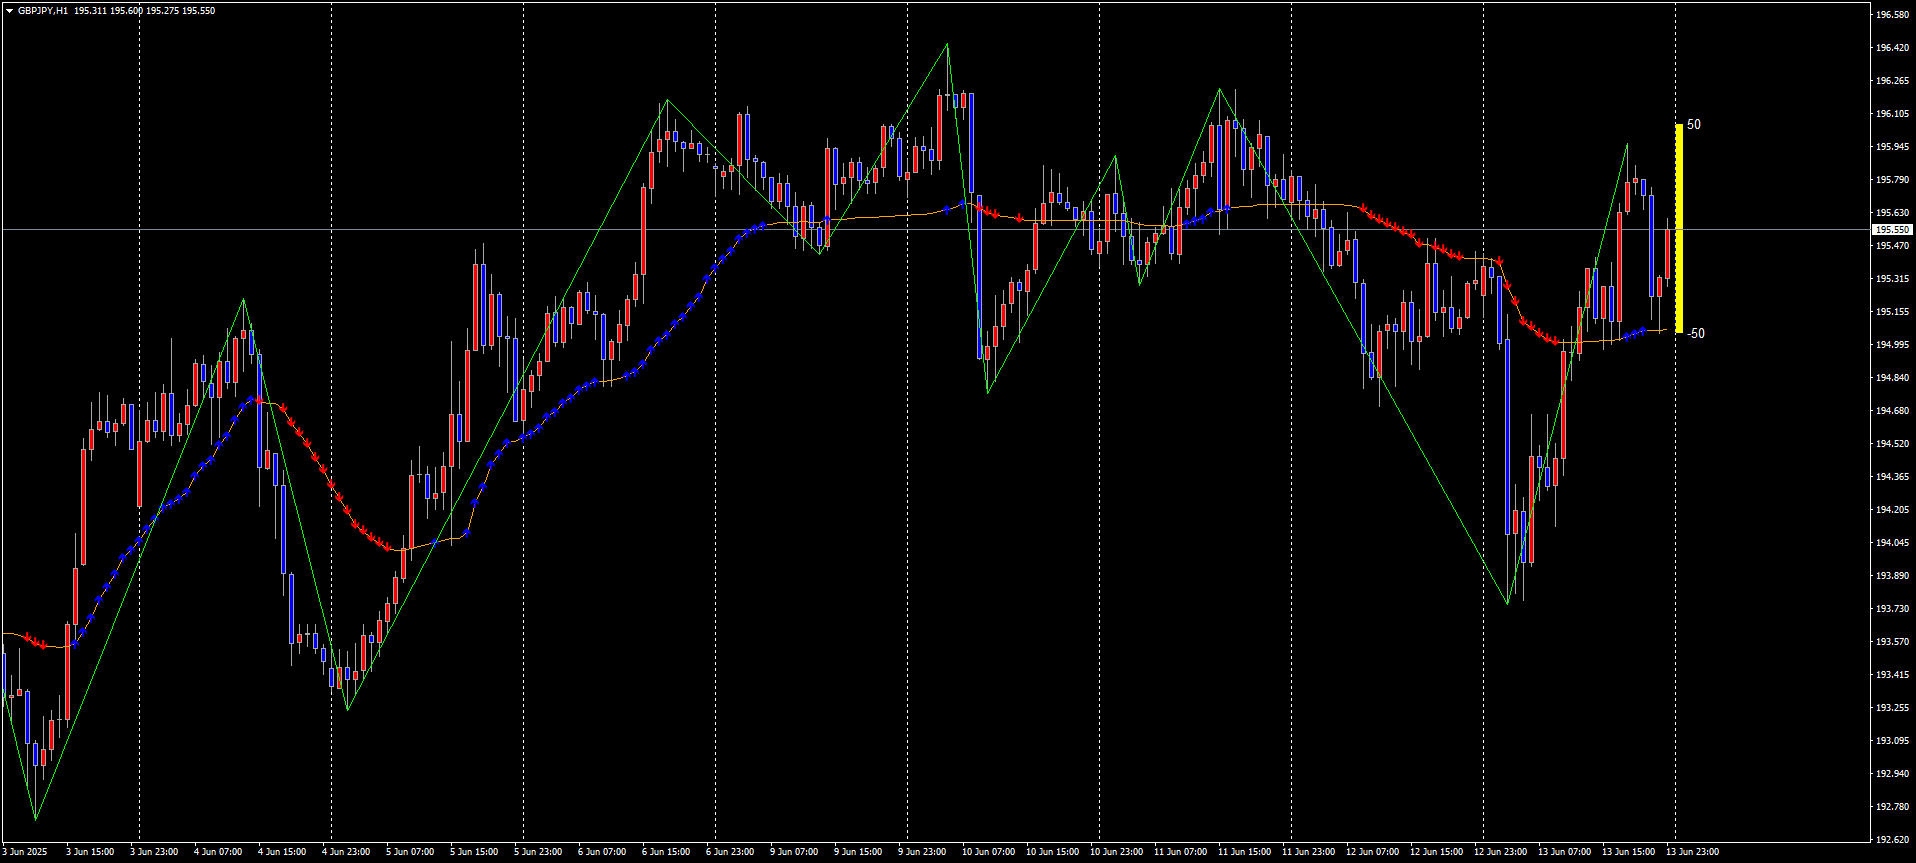Click the current price tag 195.550
Viewport: 1916px width, 863px height.
coord(1893,230)
